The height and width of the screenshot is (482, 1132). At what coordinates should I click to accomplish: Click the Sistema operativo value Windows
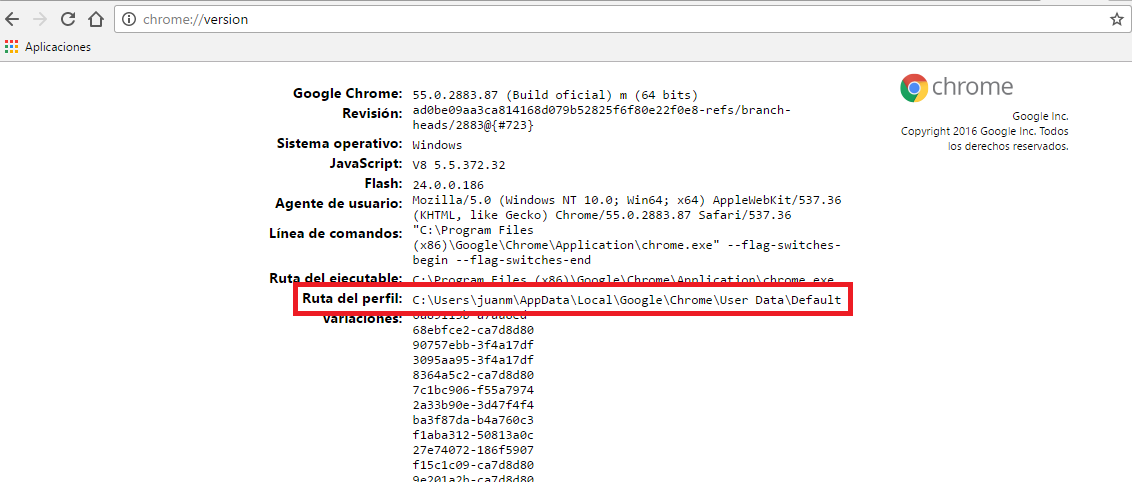(x=437, y=145)
